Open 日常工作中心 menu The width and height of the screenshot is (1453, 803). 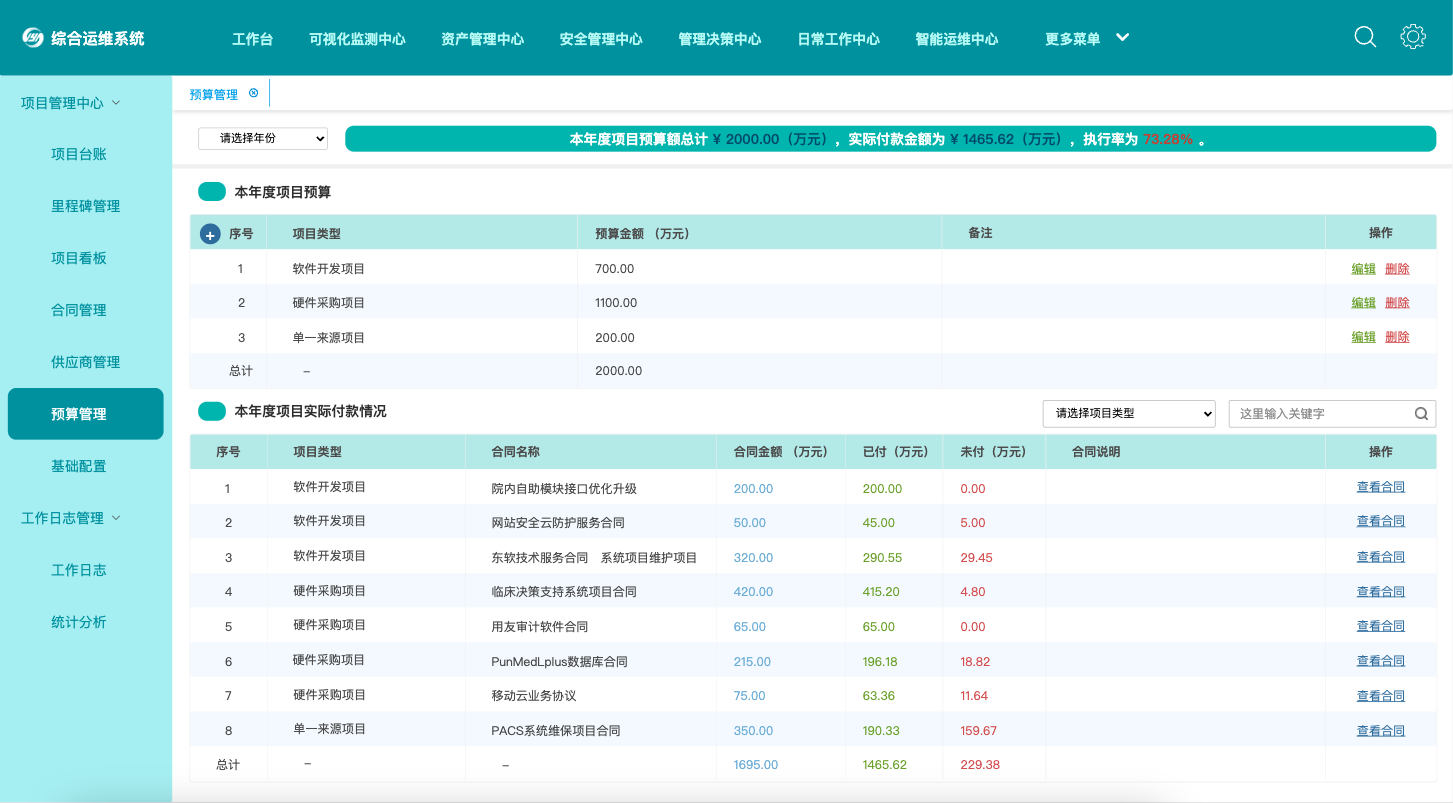838,39
